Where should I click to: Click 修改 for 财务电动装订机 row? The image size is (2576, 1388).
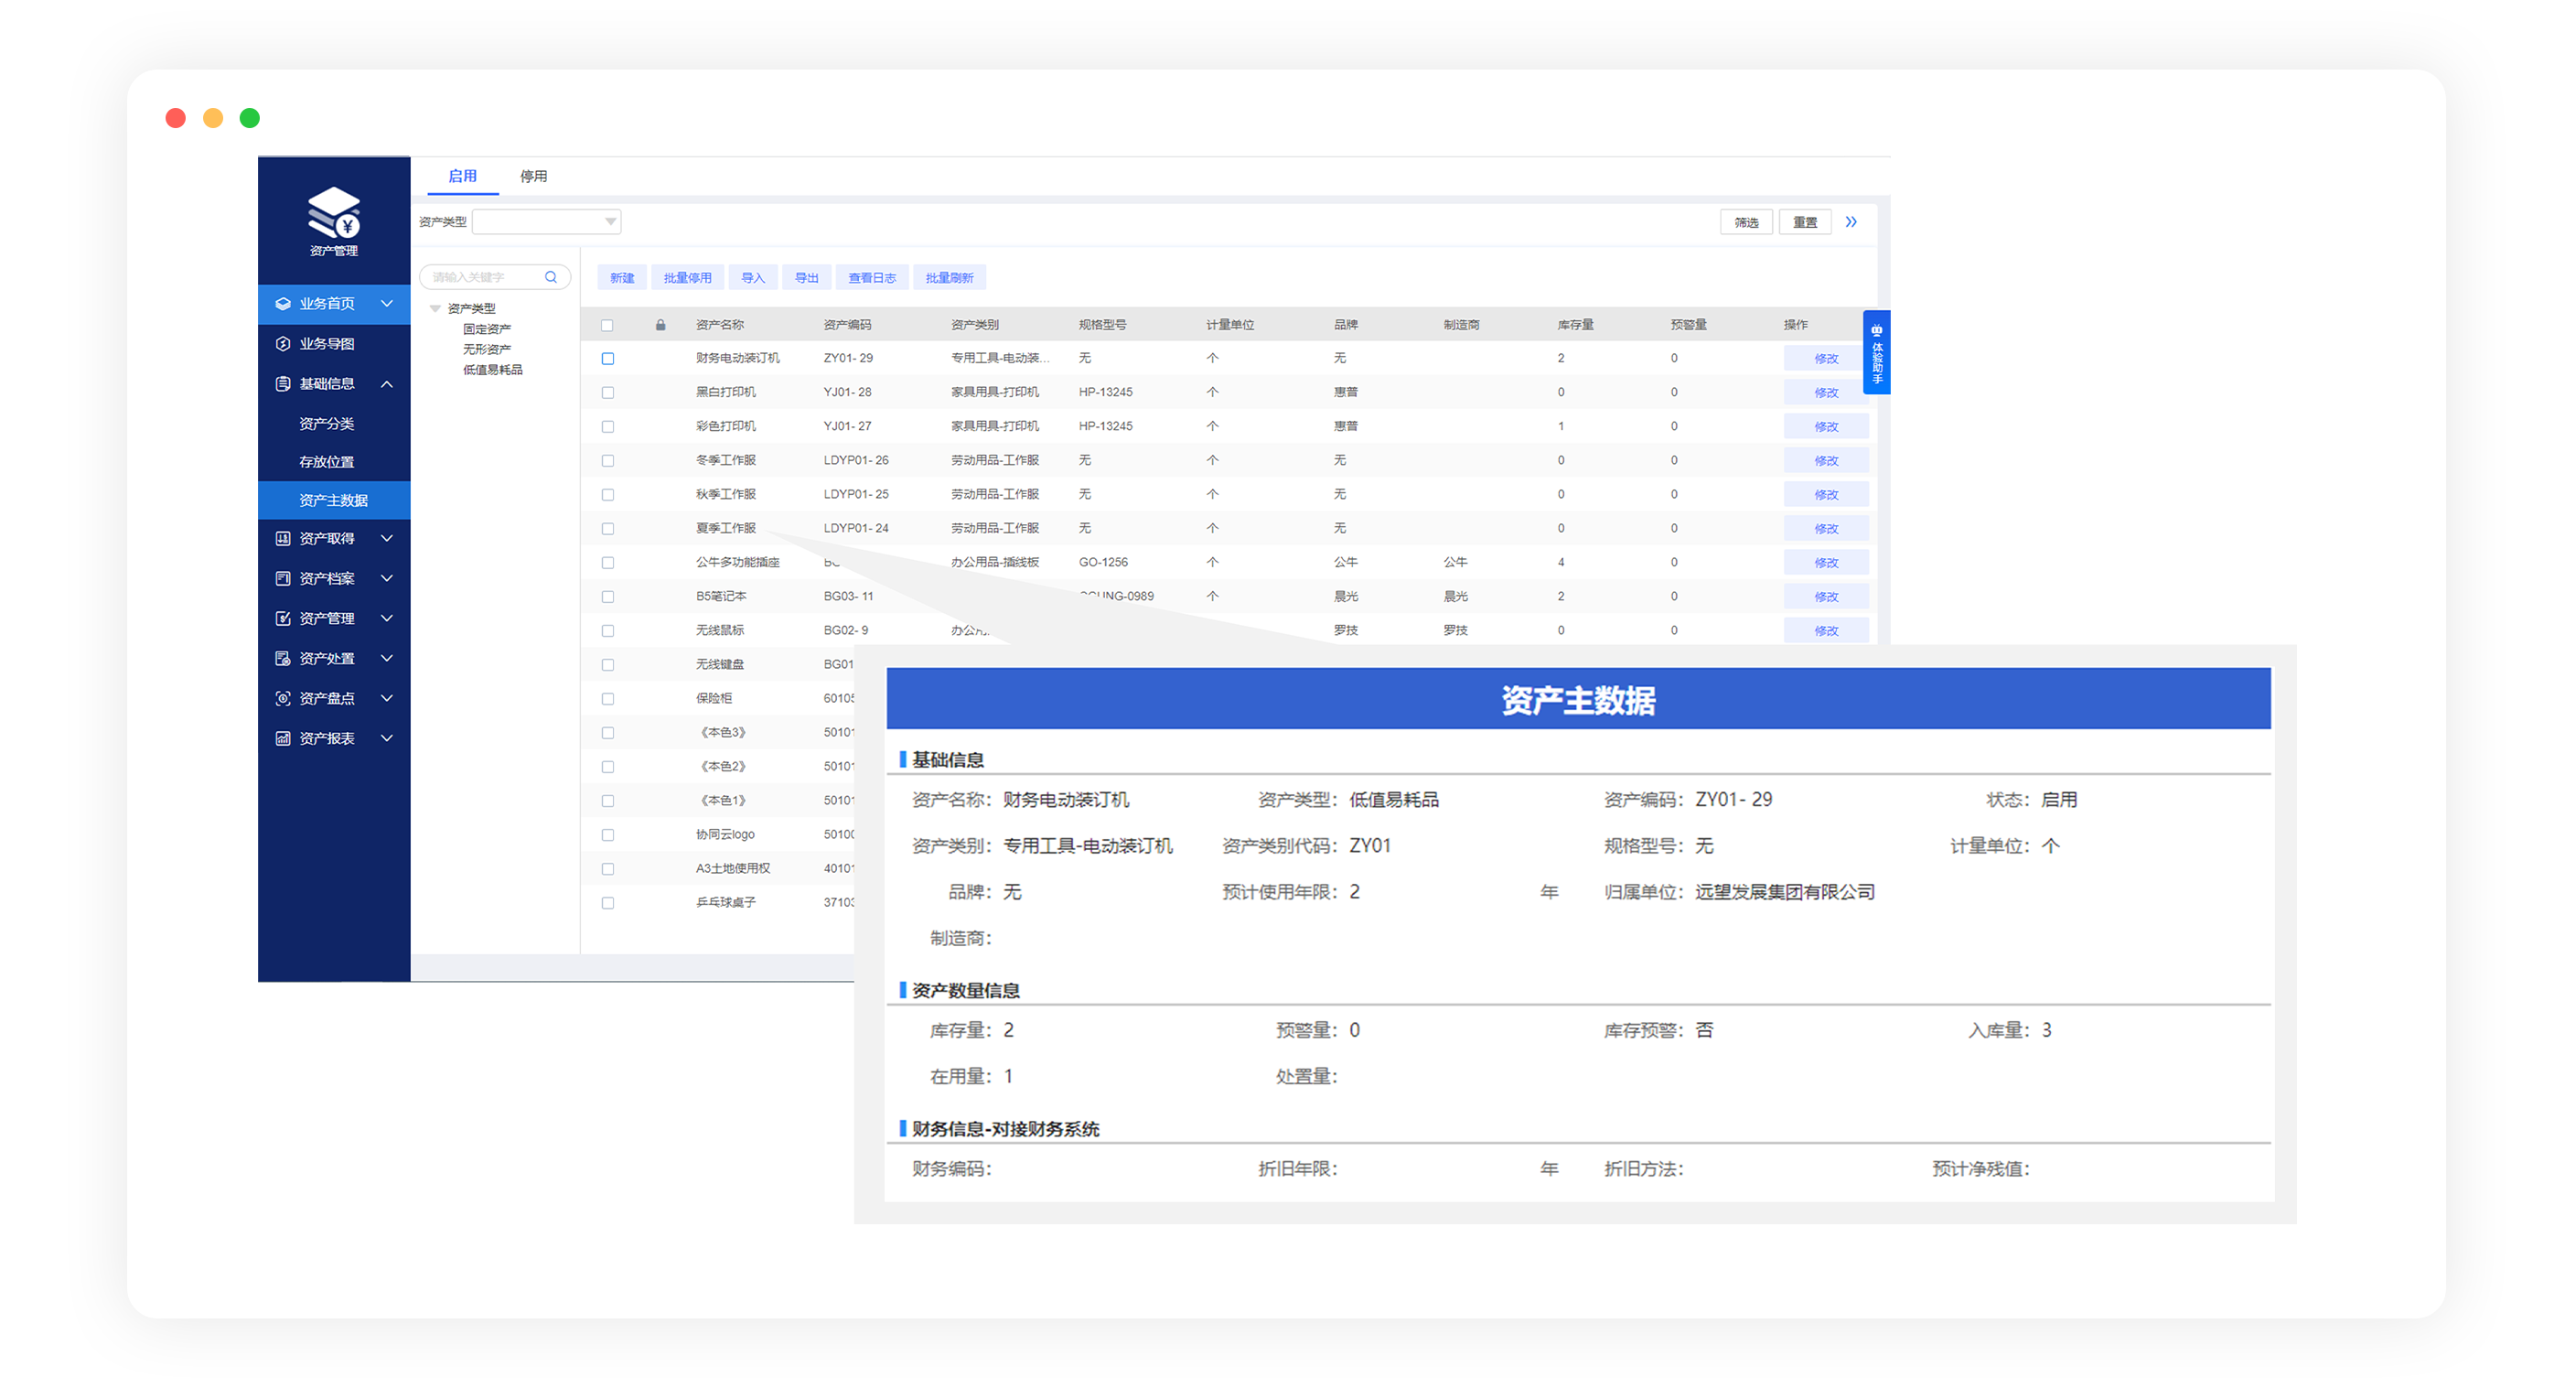[1826, 359]
